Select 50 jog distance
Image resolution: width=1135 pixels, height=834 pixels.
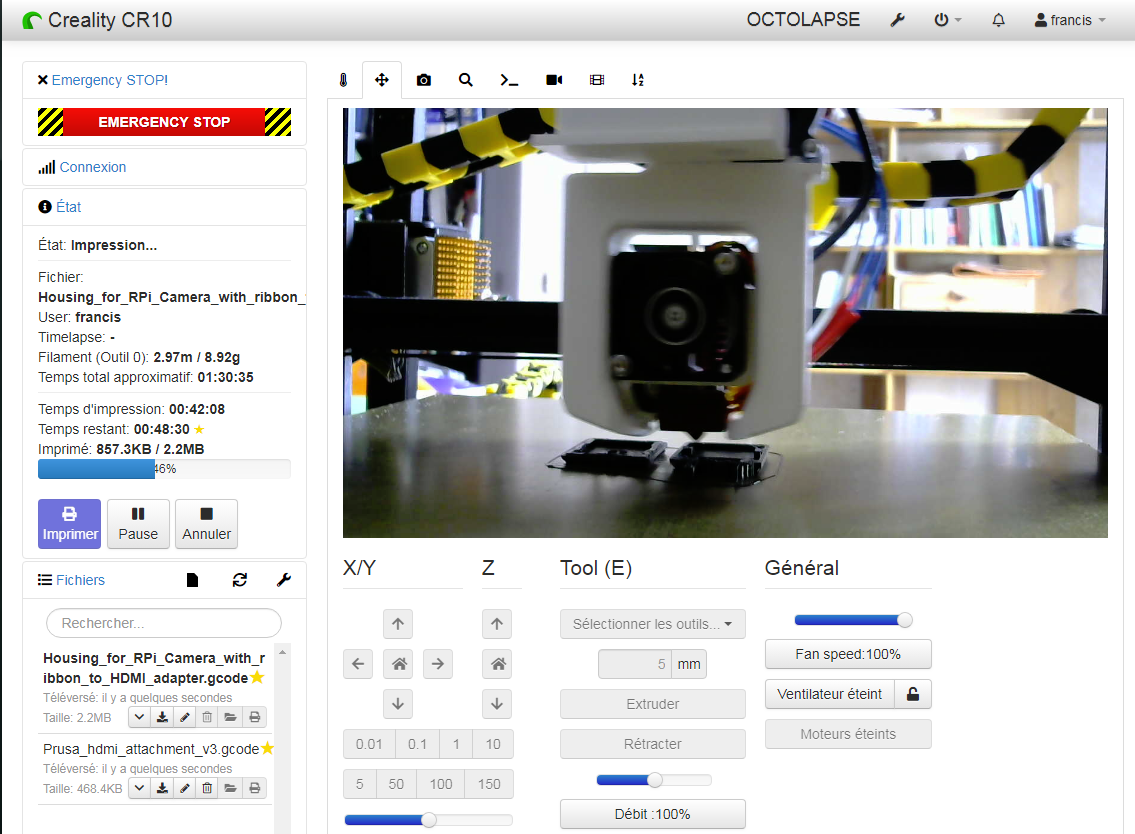pyautogui.click(x=396, y=784)
